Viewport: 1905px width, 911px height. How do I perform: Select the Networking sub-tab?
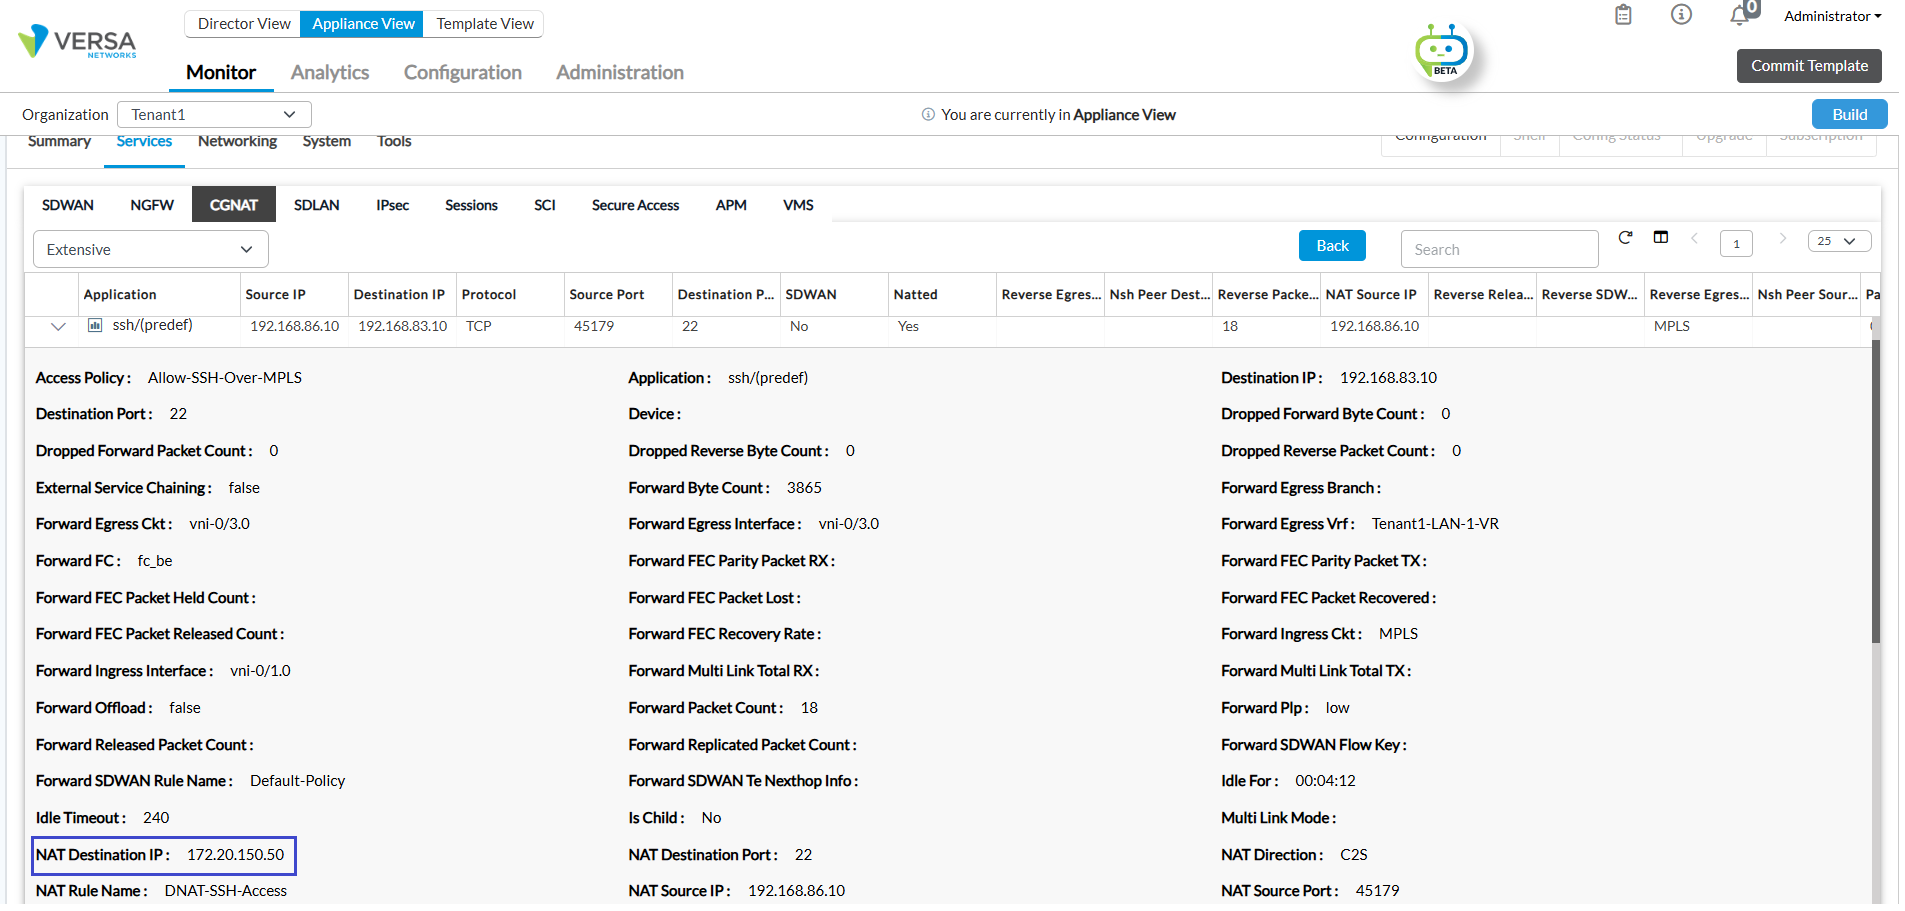tap(237, 142)
